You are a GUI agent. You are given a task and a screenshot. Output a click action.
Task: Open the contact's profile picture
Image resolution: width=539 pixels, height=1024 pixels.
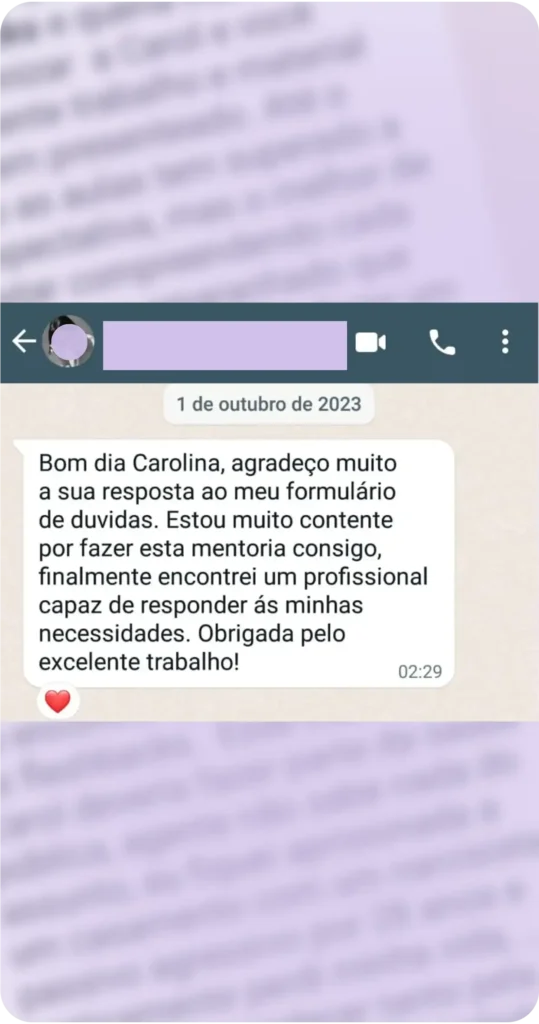tap(68, 342)
